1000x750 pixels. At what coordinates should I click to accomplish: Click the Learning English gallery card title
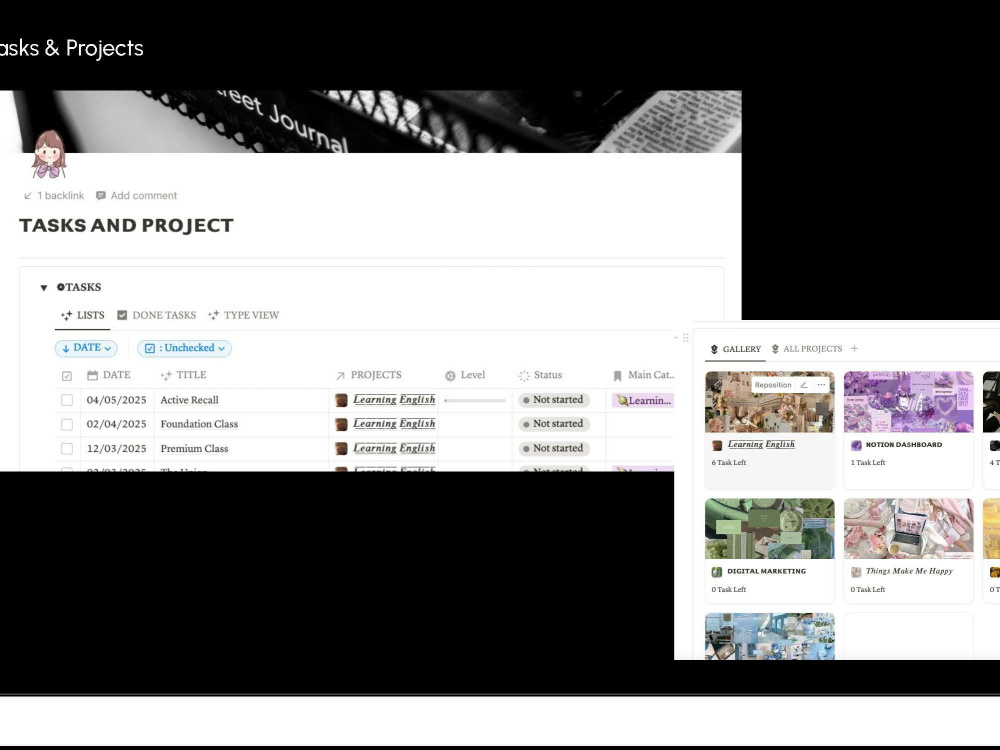click(761, 445)
